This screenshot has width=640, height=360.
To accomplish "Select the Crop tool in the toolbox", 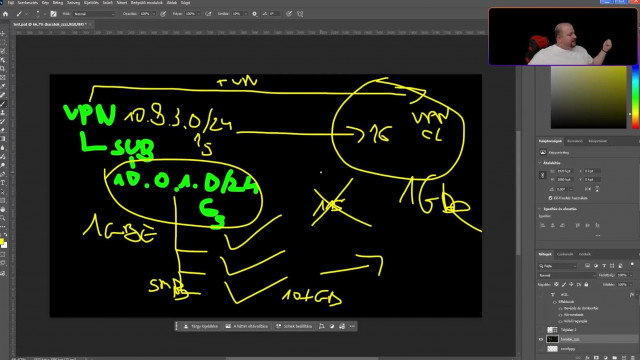I will [x=3, y=69].
